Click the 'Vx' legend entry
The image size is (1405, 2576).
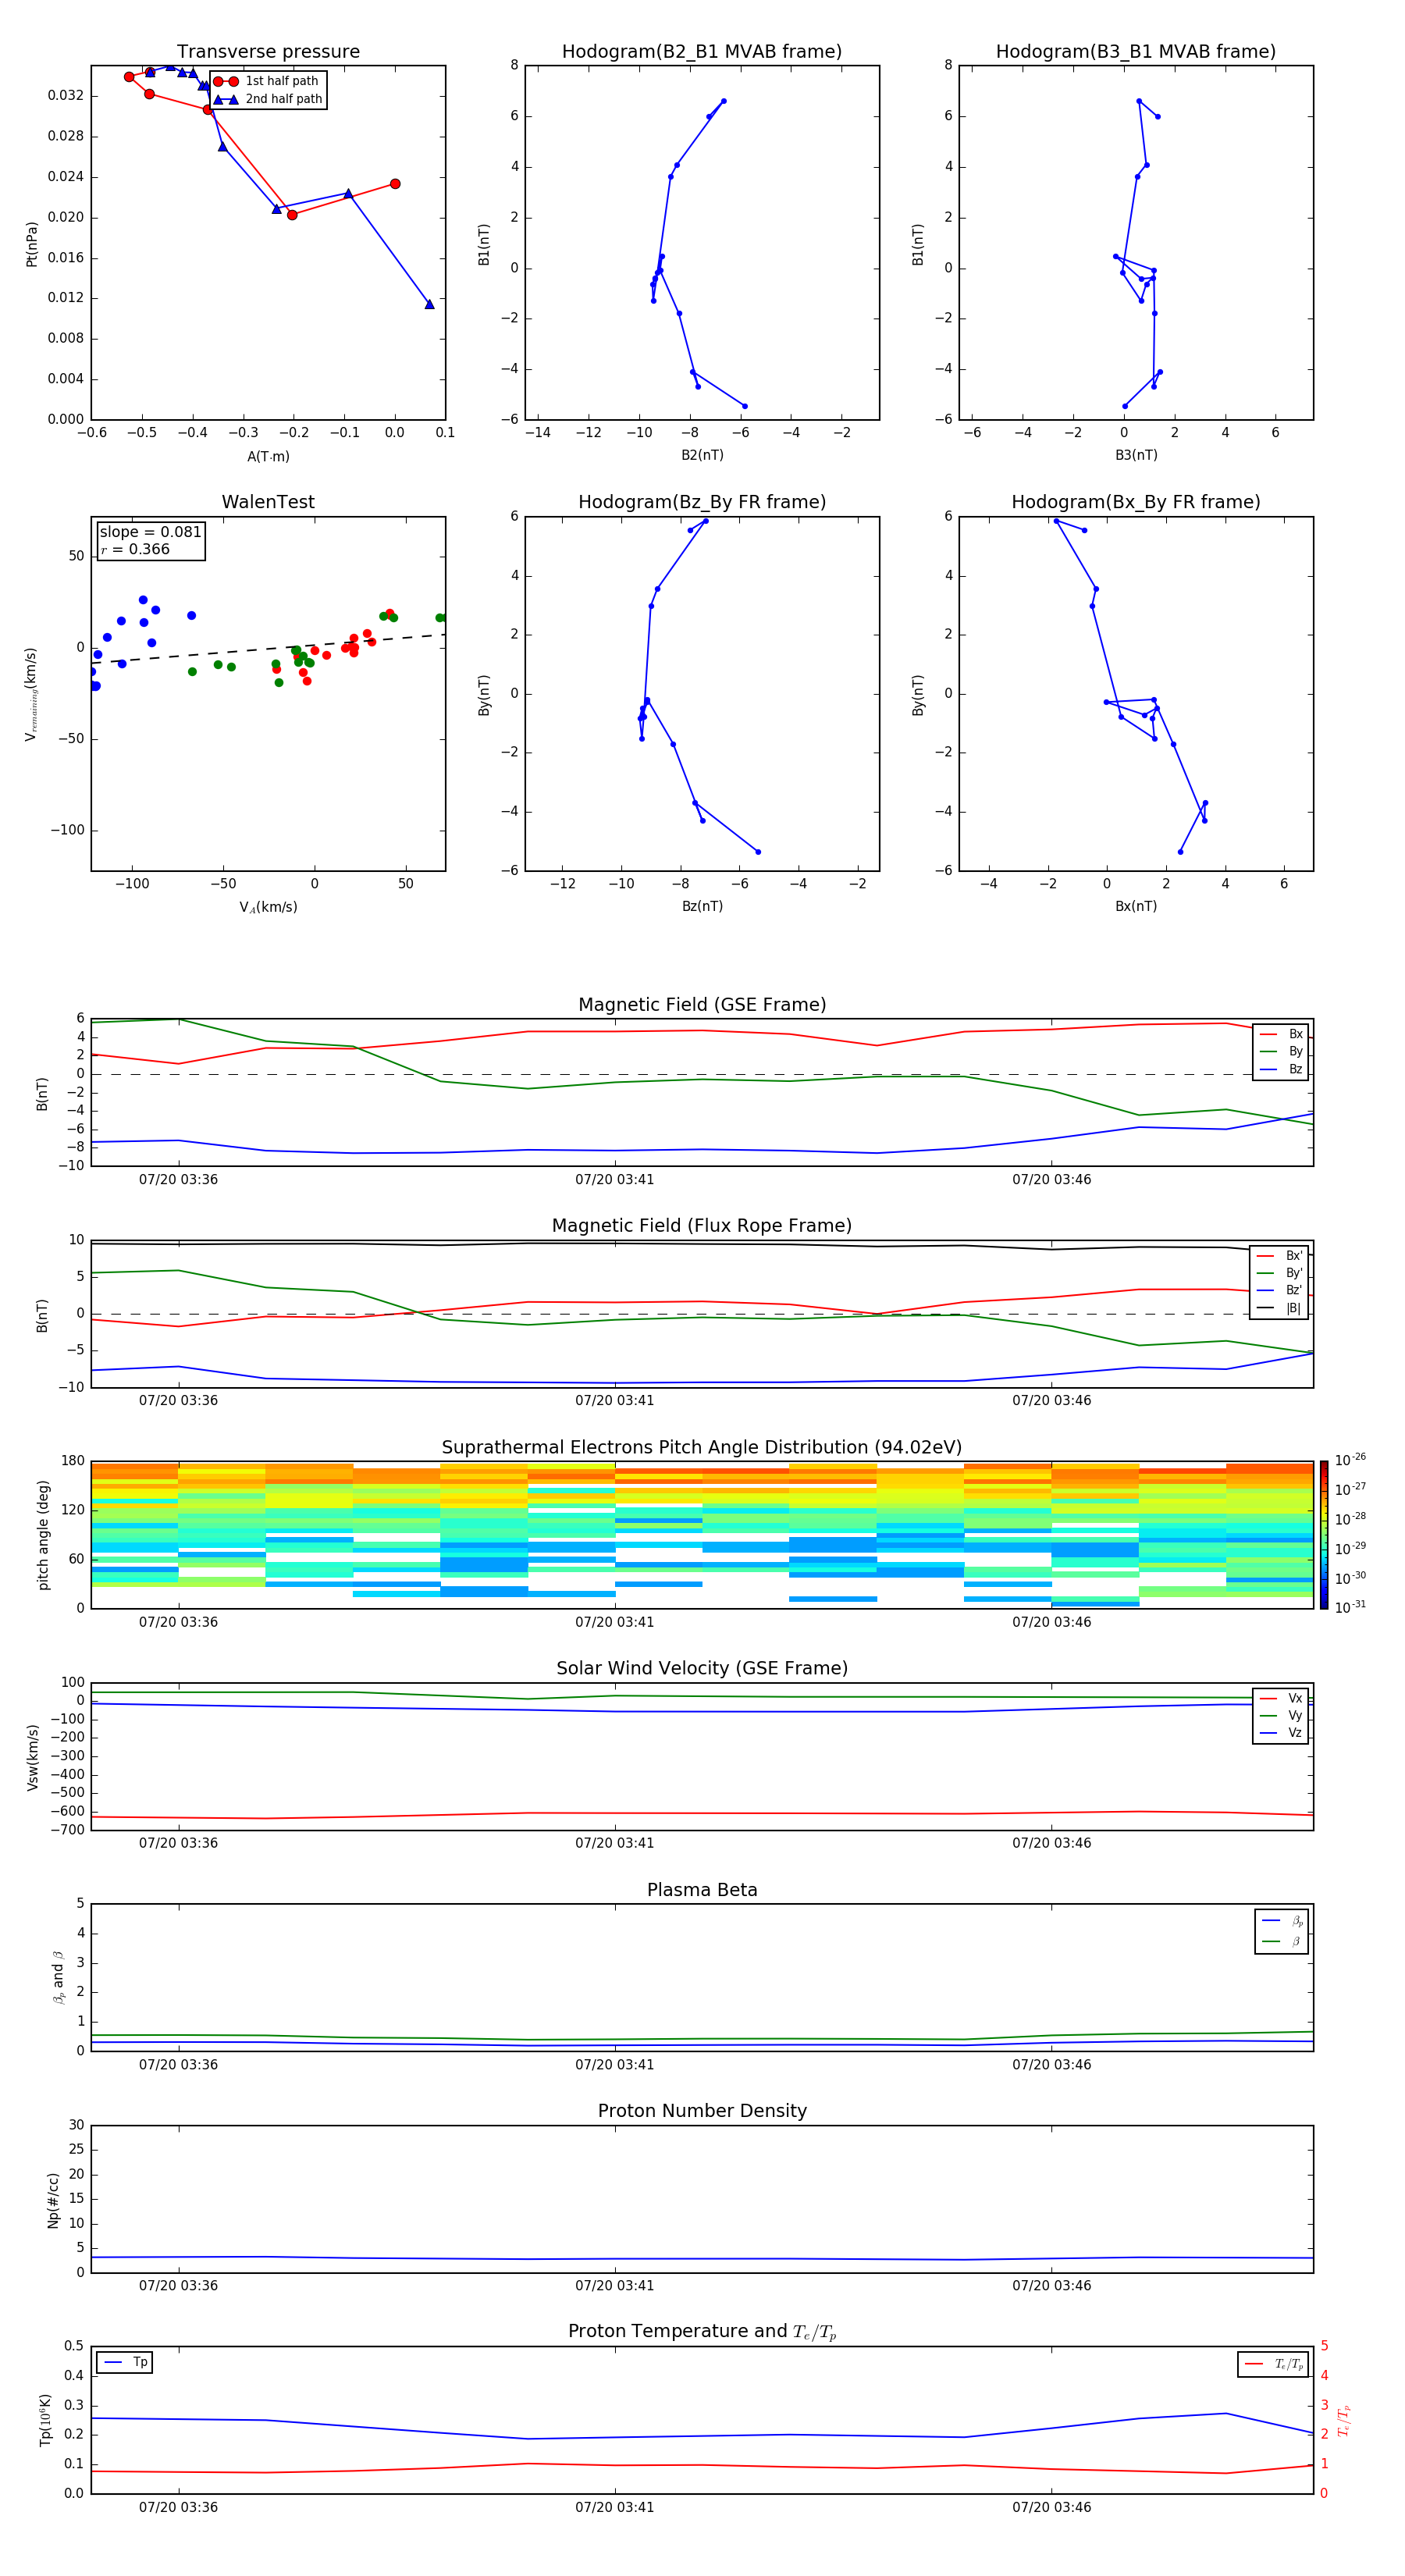point(1282,1698)
